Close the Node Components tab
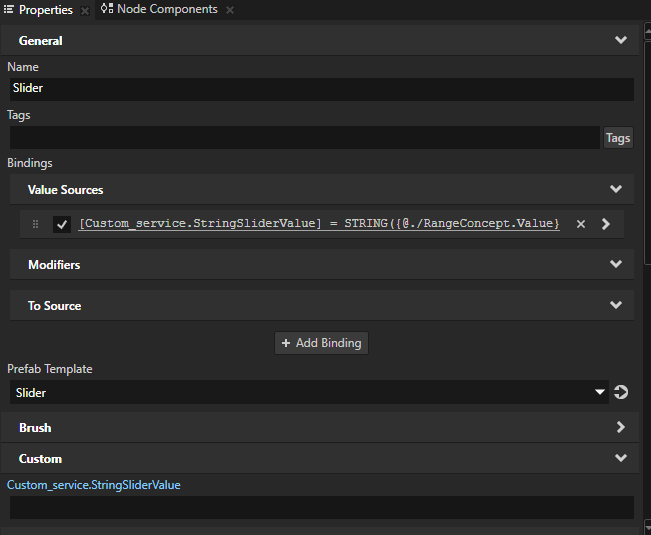The image size is (651, 535). [230, 10]
